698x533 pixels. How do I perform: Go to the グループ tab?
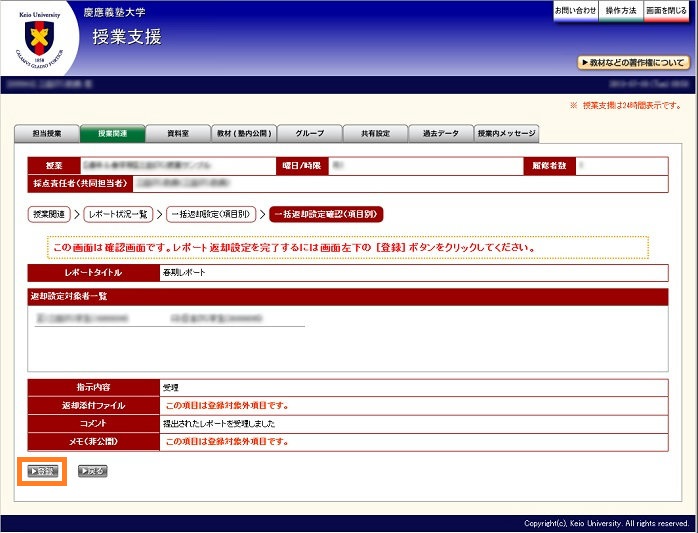pos(309,133)
